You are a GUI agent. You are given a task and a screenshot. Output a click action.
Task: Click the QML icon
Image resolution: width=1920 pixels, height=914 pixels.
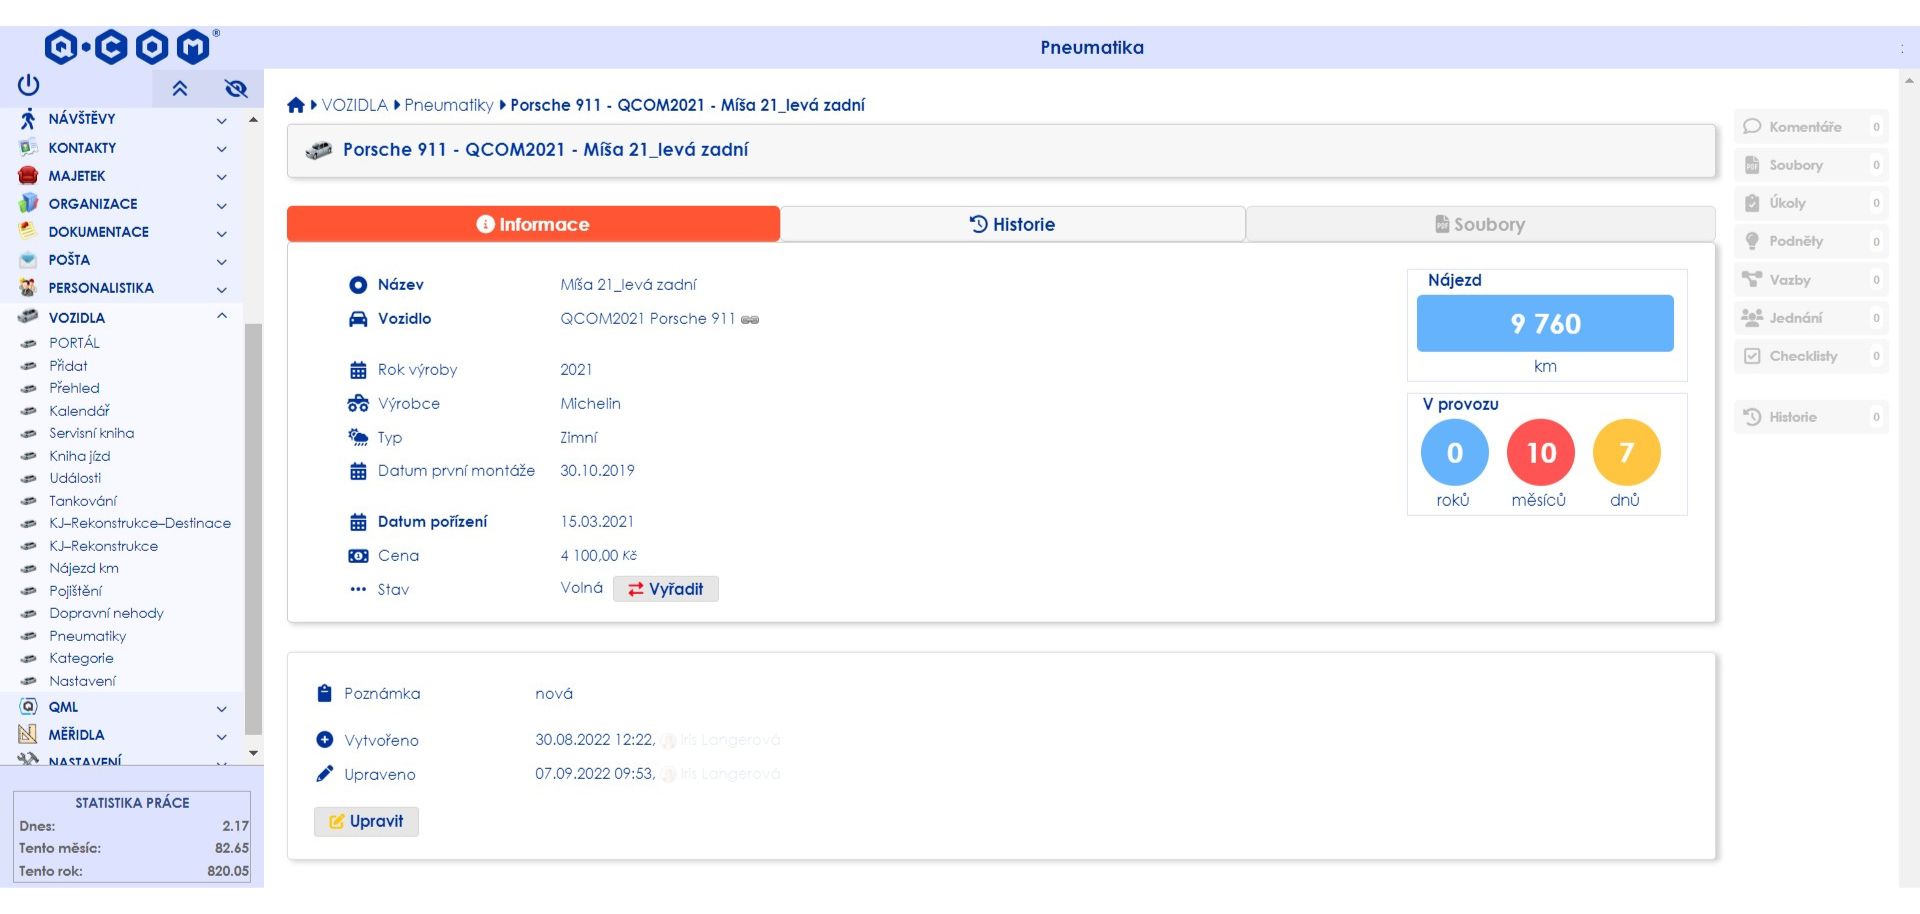[x=28, y=707]
